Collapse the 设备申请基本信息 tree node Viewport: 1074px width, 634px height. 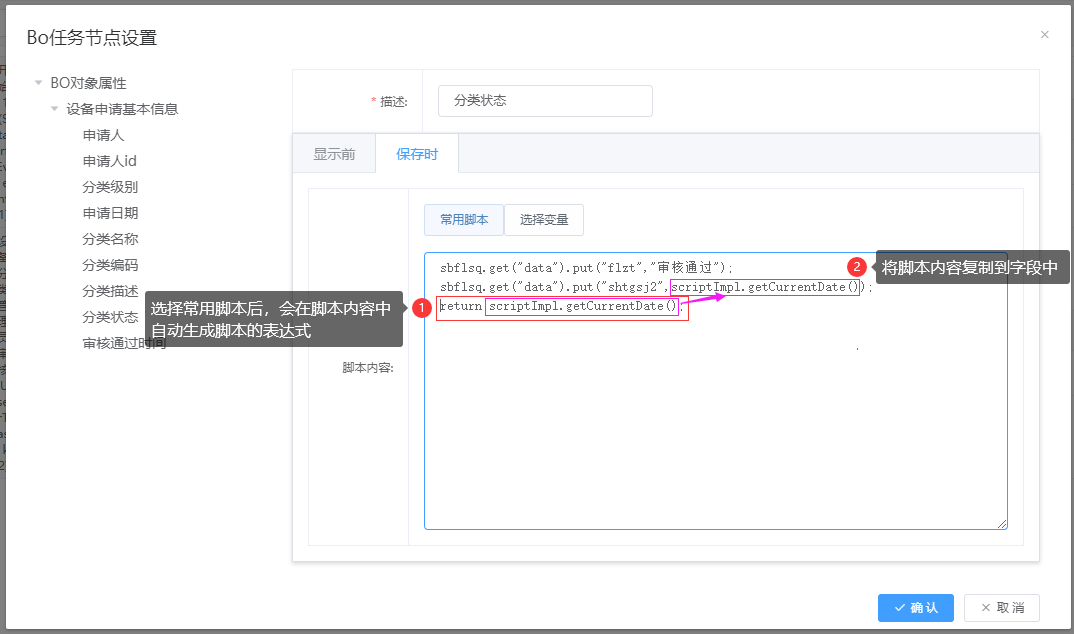54,109
